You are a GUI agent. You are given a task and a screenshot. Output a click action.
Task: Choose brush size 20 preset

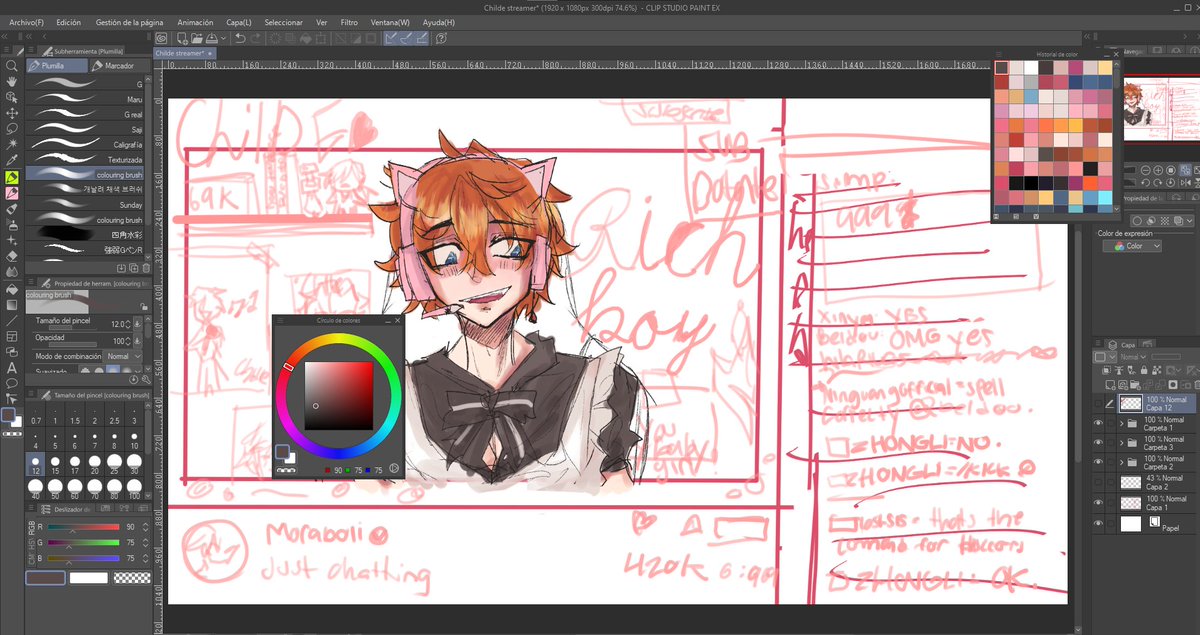pos(96,465)
